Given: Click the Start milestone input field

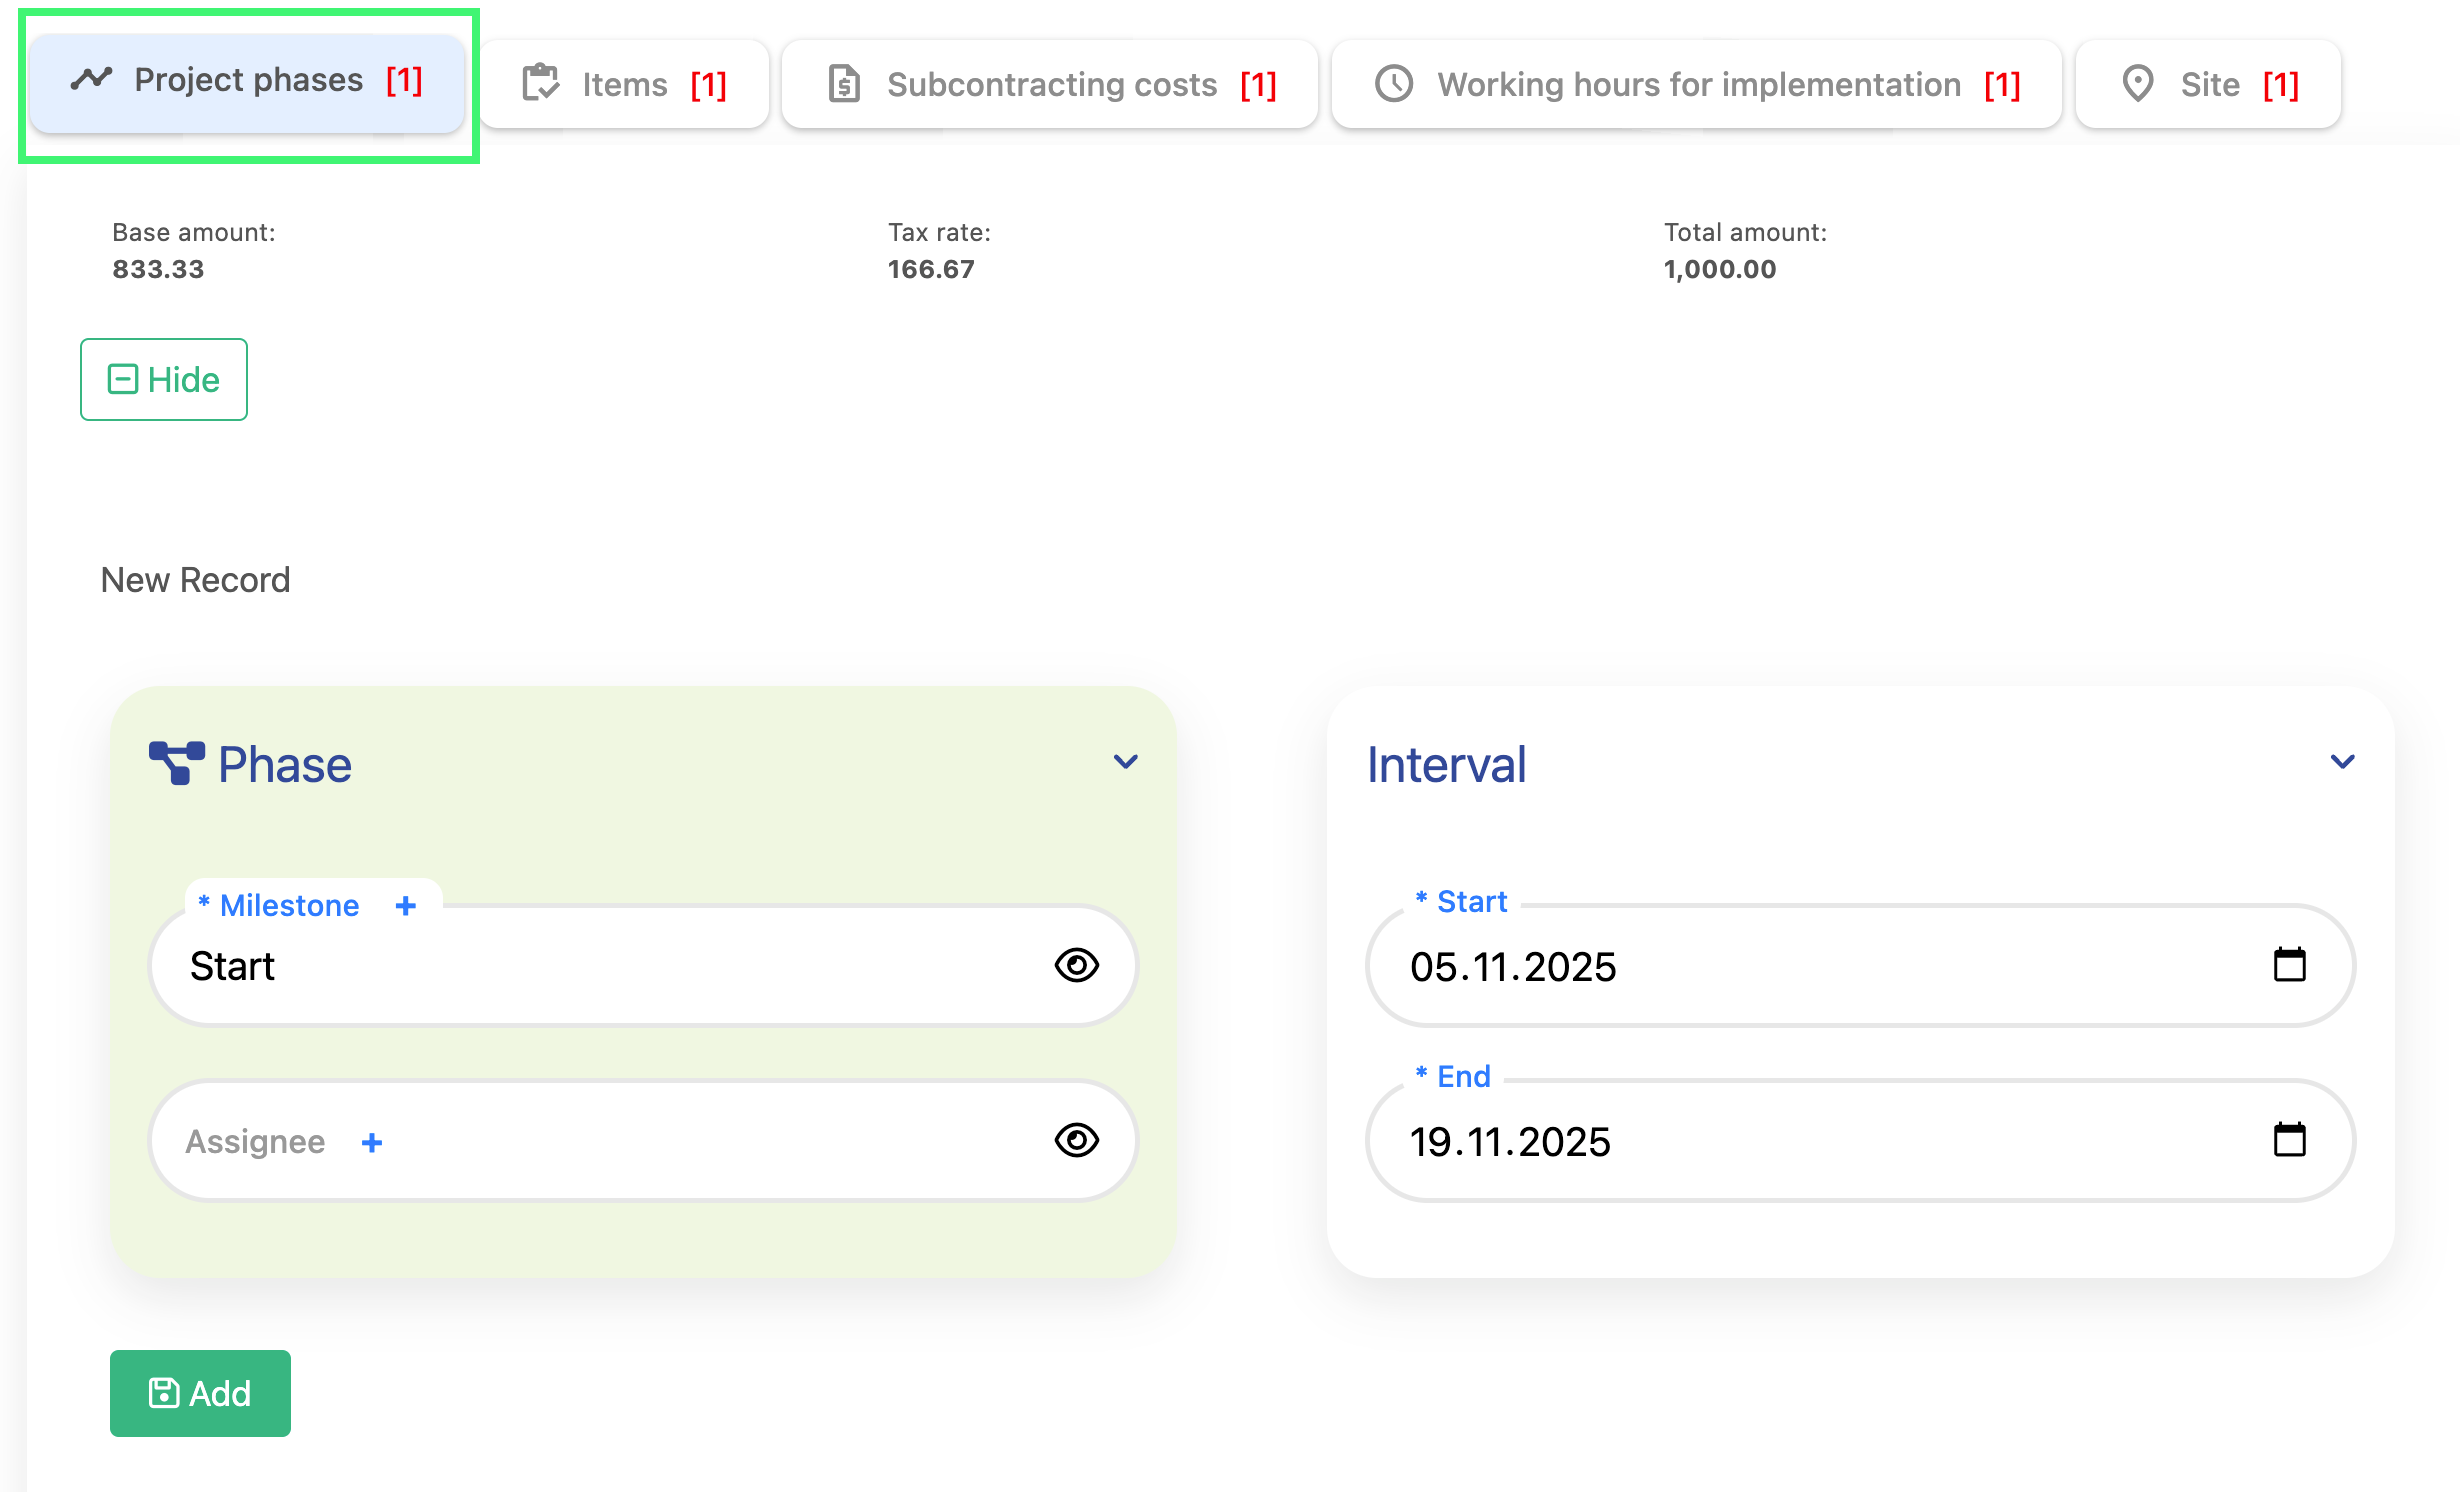Looking at the screenshot, I should point(500,965).
